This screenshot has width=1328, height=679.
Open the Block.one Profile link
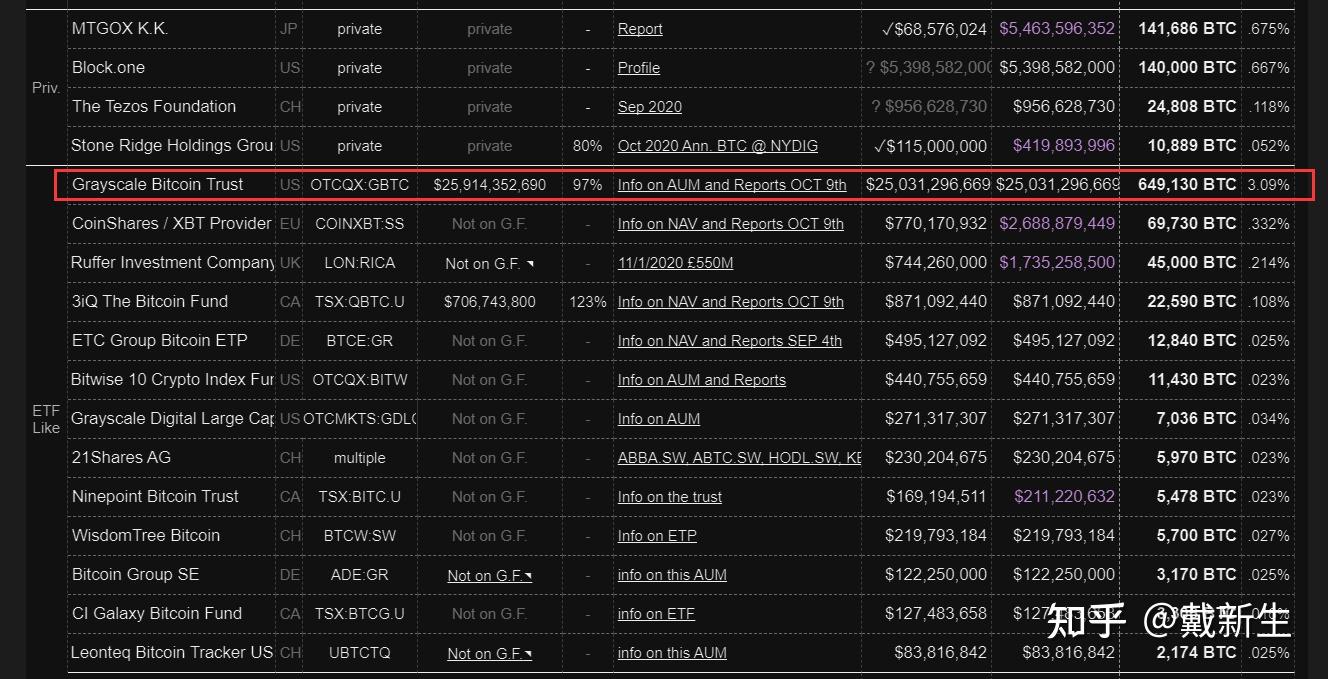tap(638, 68)
